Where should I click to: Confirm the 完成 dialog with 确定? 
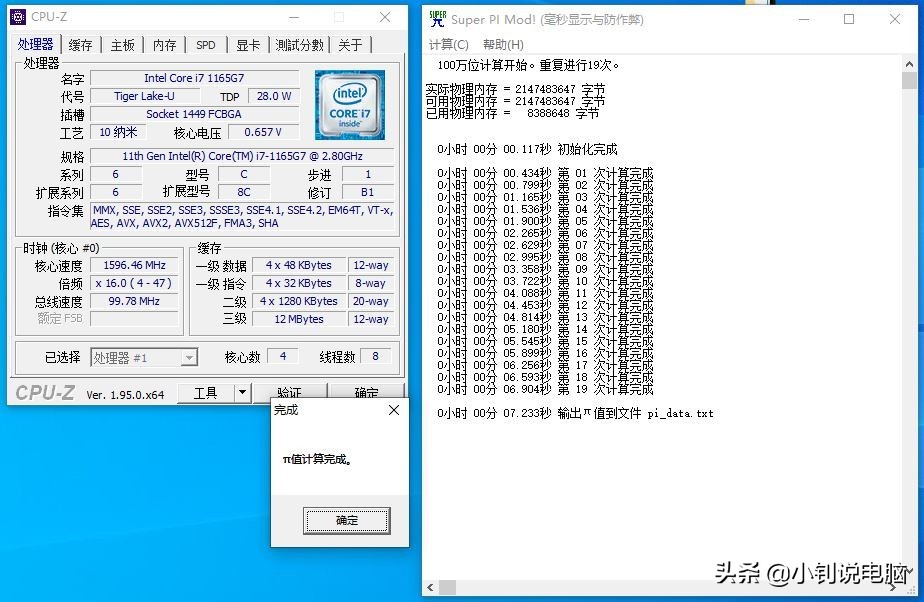[346, 520]
